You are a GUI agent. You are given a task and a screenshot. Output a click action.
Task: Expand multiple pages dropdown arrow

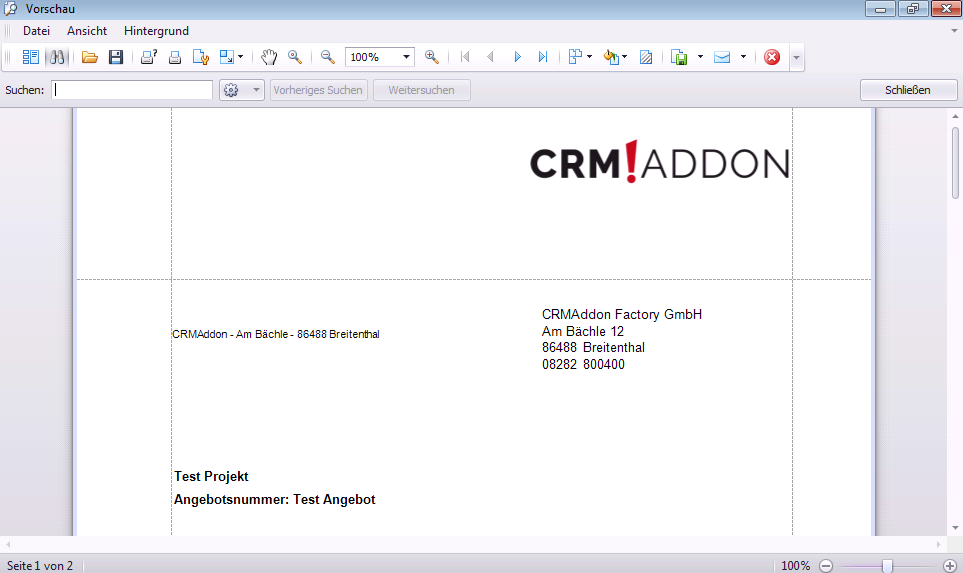[x=590, y=57]
